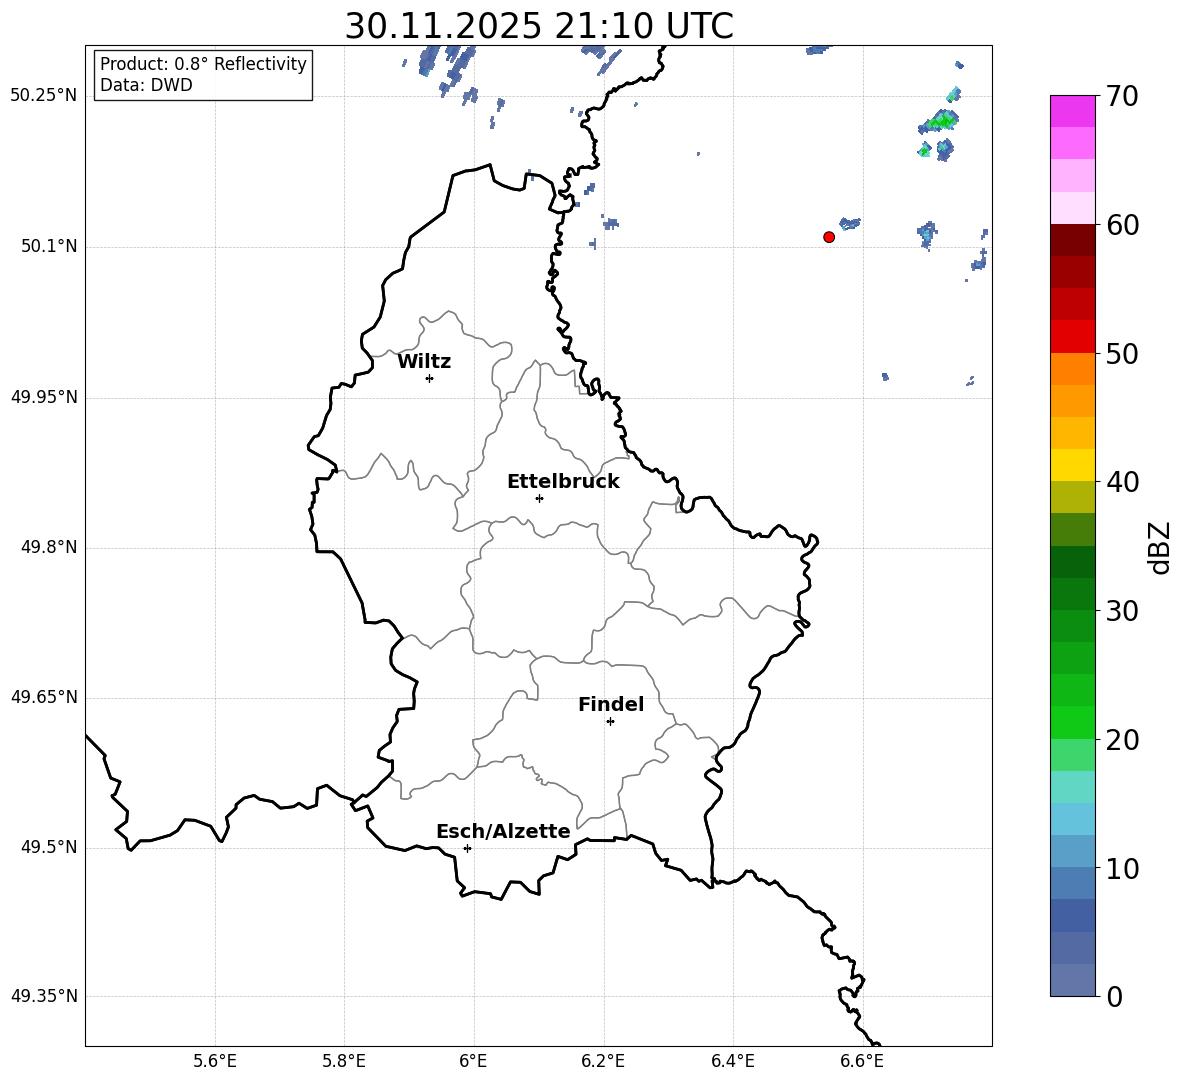
Task: Pick the magenta top colorbar segment
Action: pos(1073,112)
